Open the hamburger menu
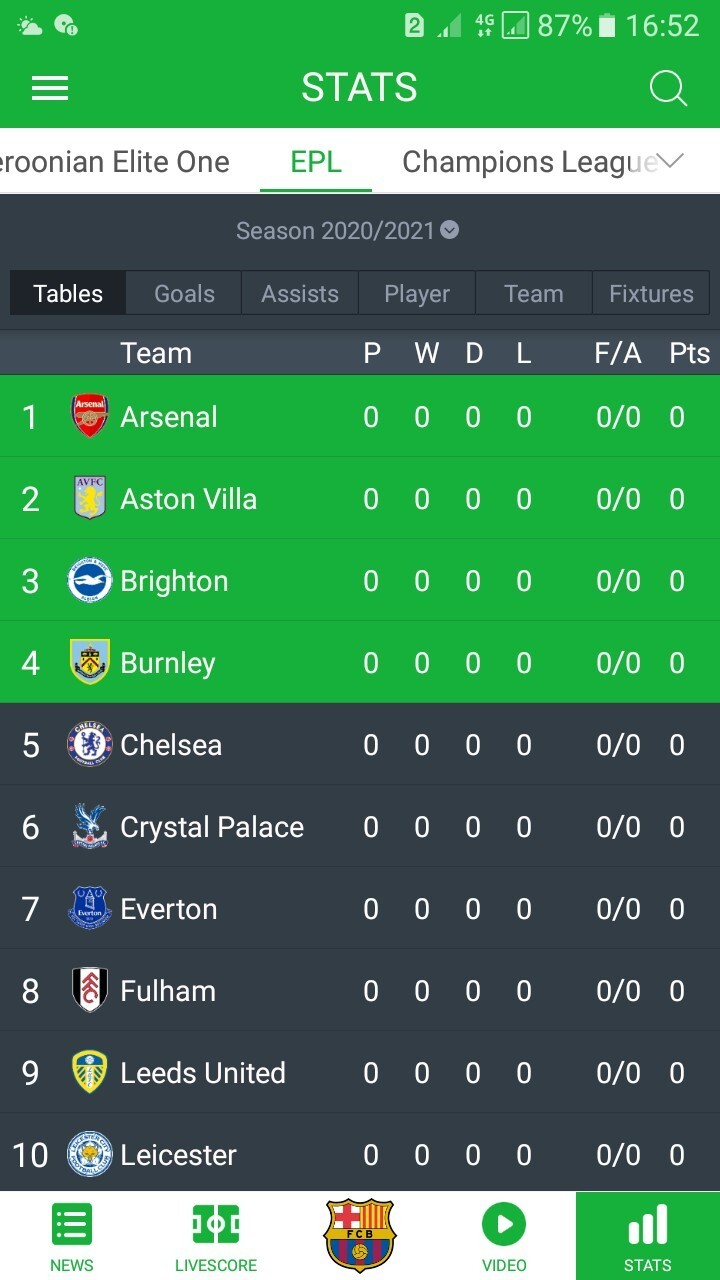The width and height of the screenshot is (720, 1280). pyautogui.click(x=50, y=88)
